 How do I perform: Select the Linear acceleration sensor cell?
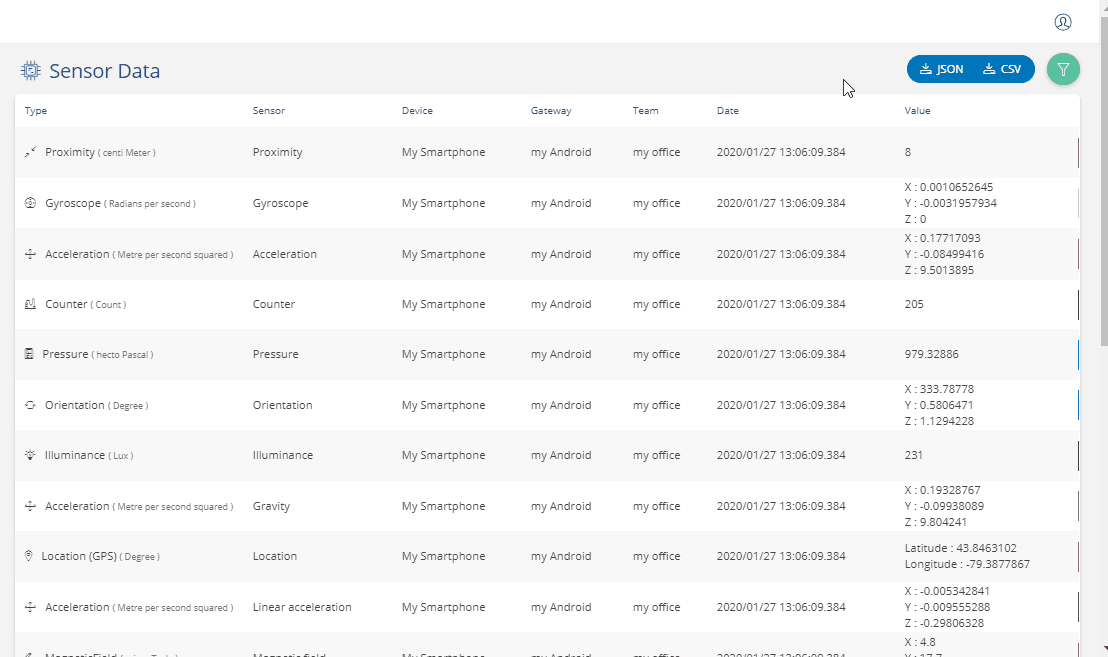click(x=302, y=607)
